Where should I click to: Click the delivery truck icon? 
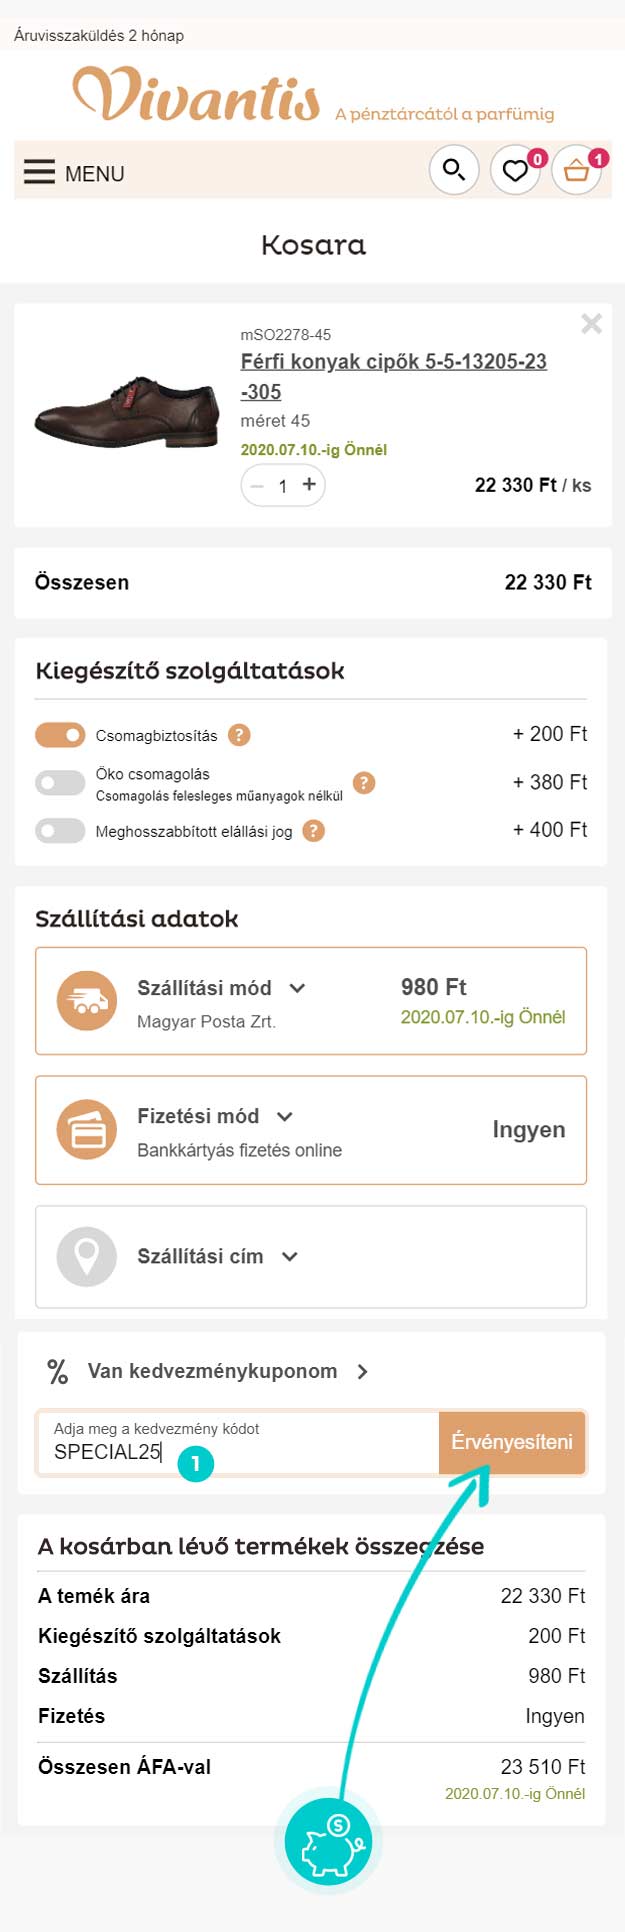point(87,1001)
